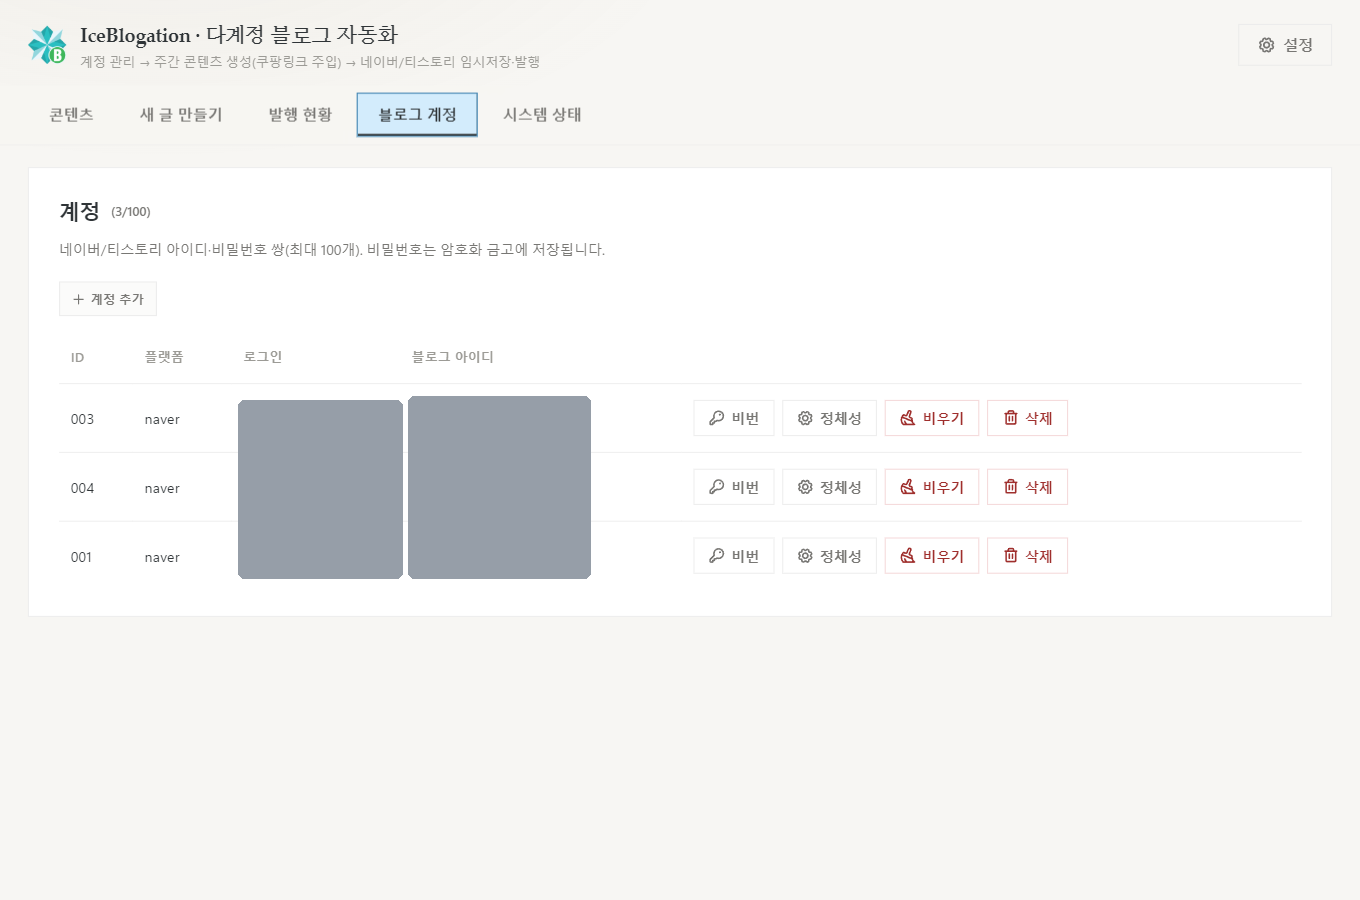Click the gear icon in row 001

tap(805, 556)
